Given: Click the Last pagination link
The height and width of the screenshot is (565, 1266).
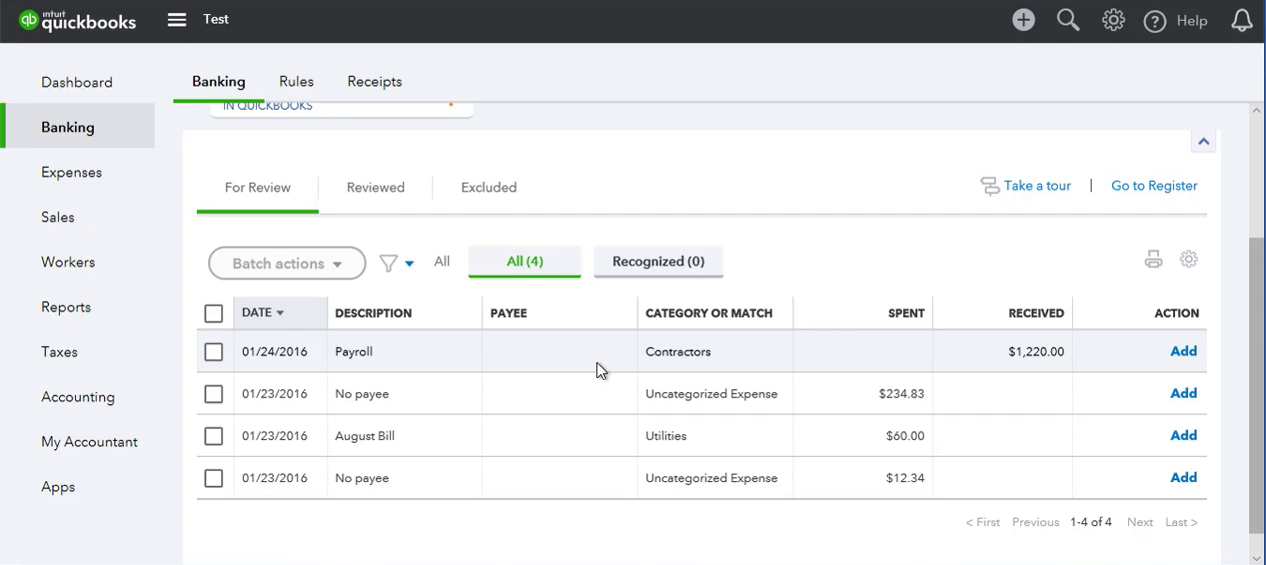Looking at the screenshot, I should point(1181,522).
